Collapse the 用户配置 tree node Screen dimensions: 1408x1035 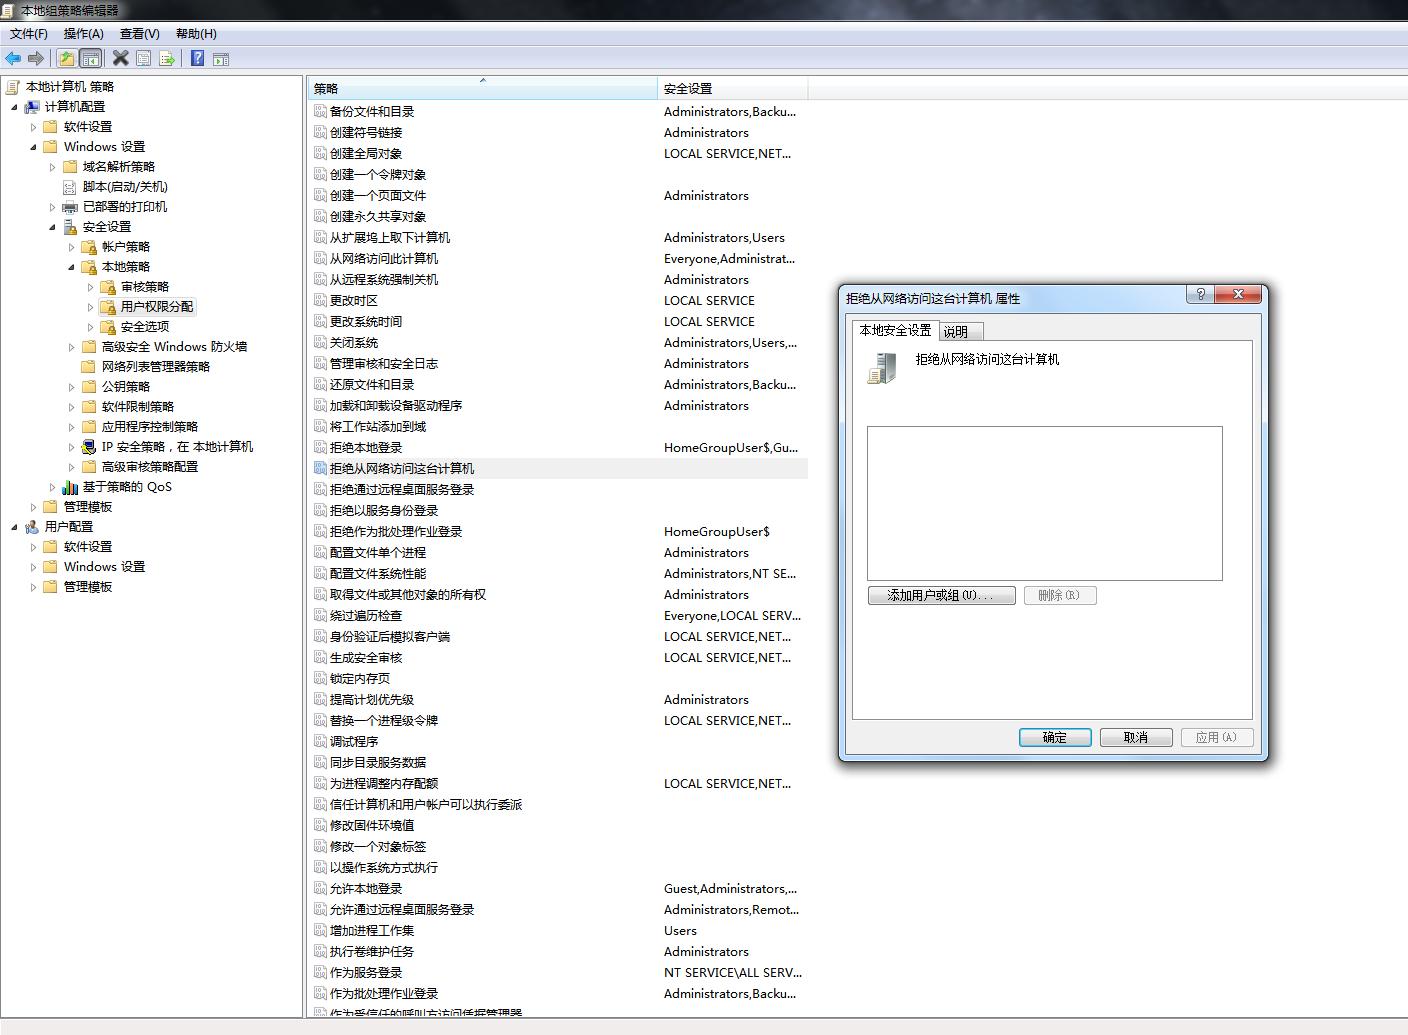click(15, 527)
